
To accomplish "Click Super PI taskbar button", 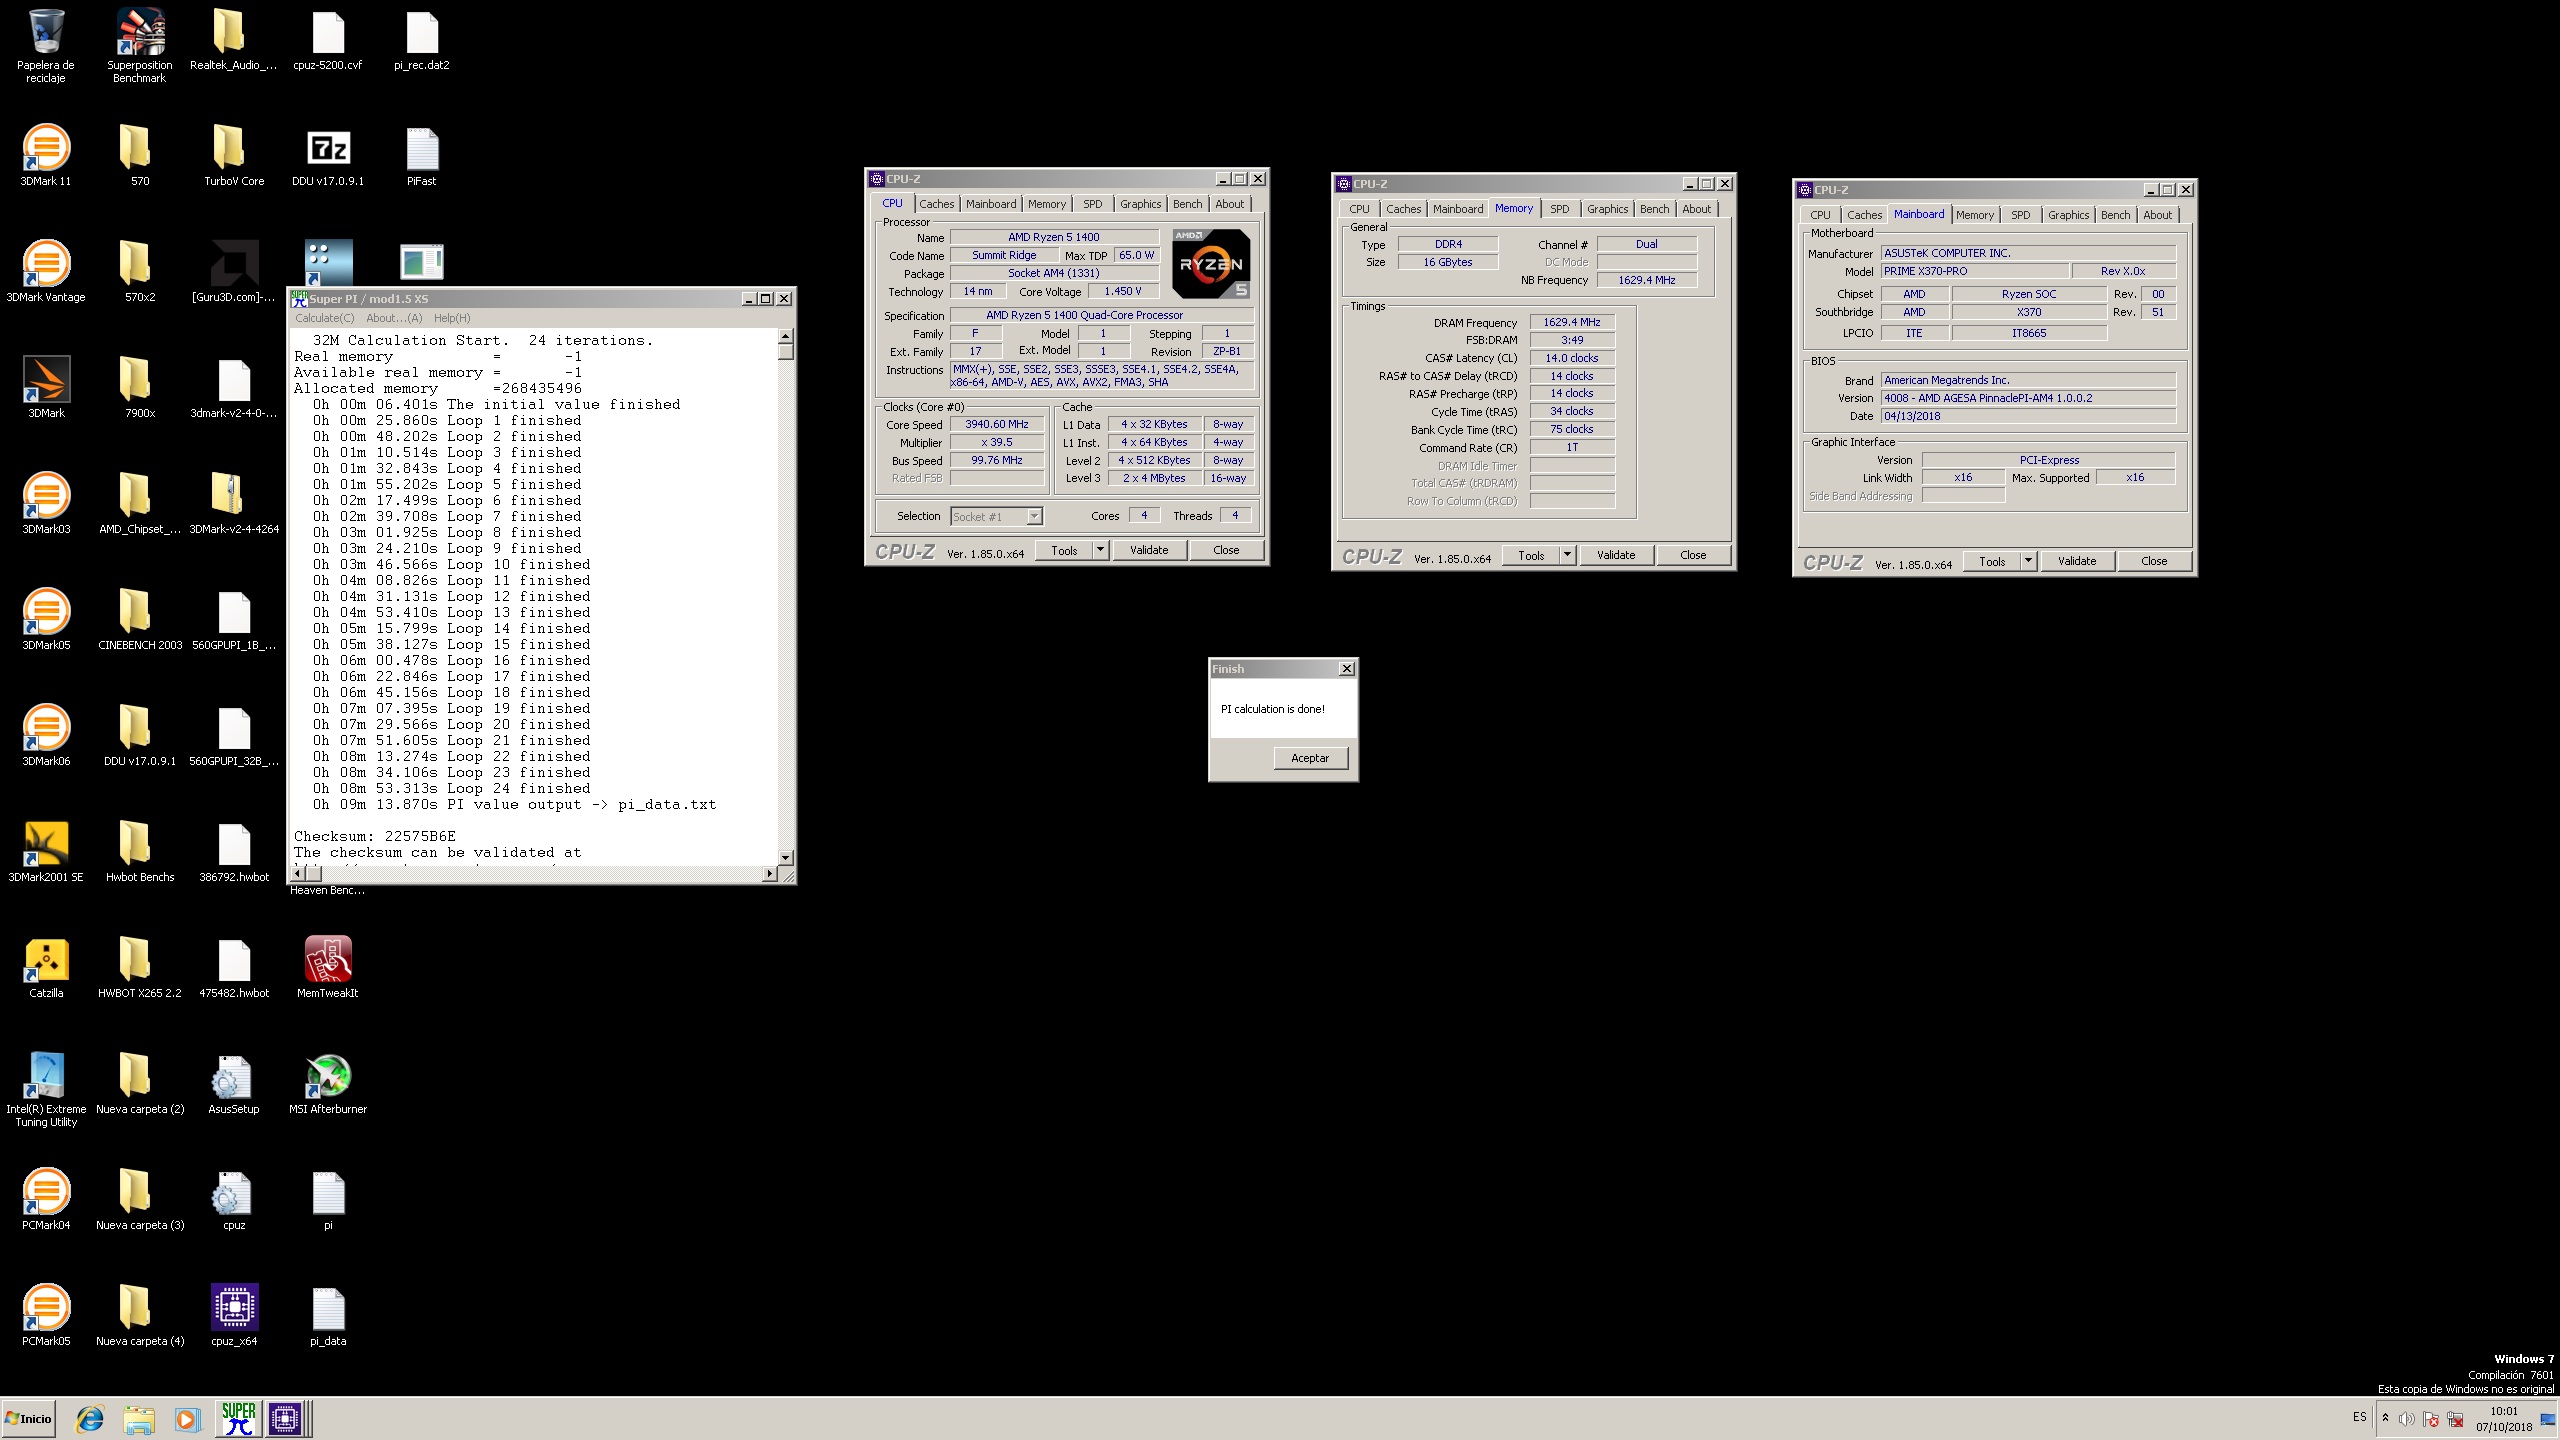I will coord(239,1418).
